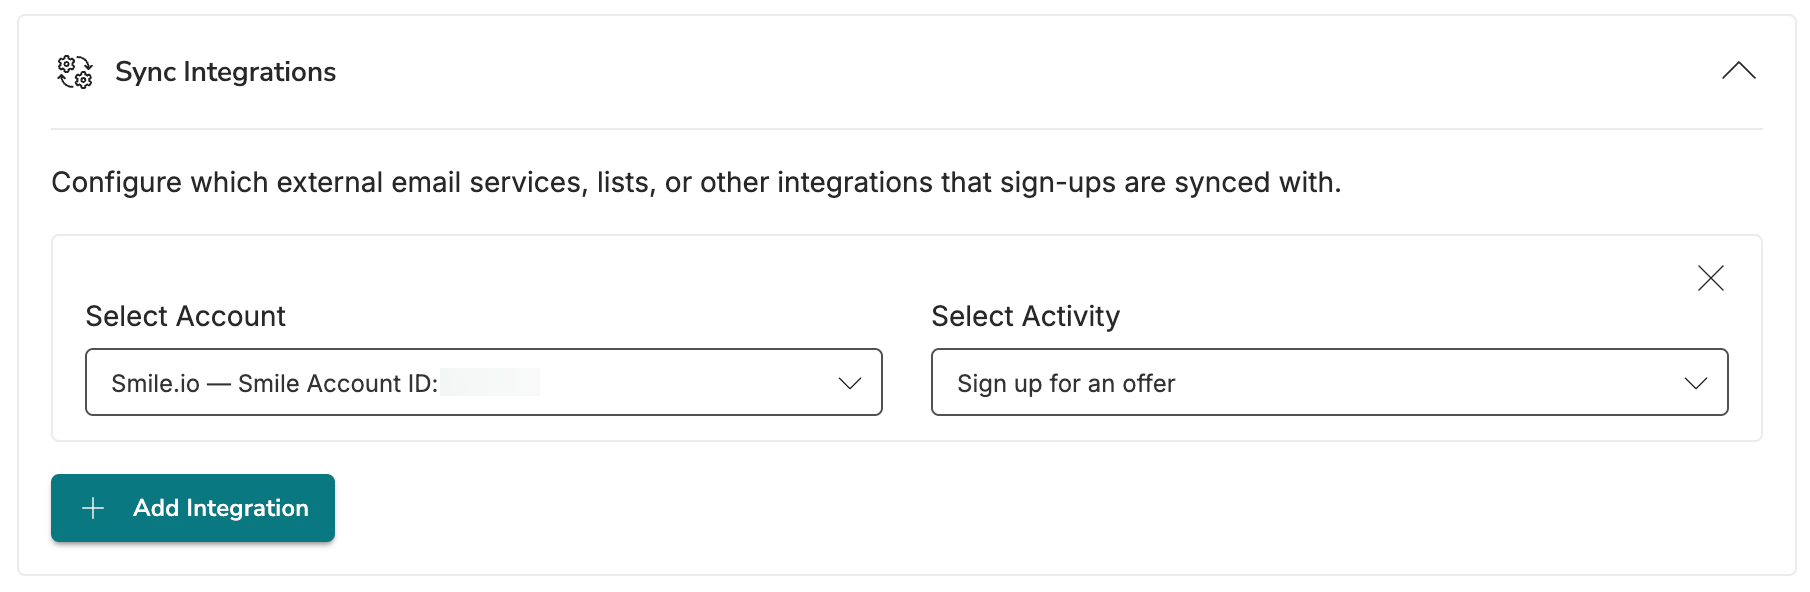
Task: Remove the Smile.io integration with X
Action: coord(1710,278)
